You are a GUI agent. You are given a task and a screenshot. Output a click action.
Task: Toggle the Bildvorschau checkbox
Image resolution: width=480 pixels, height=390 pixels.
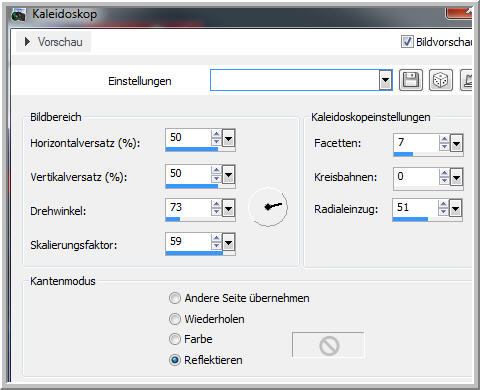coord(407,42)
